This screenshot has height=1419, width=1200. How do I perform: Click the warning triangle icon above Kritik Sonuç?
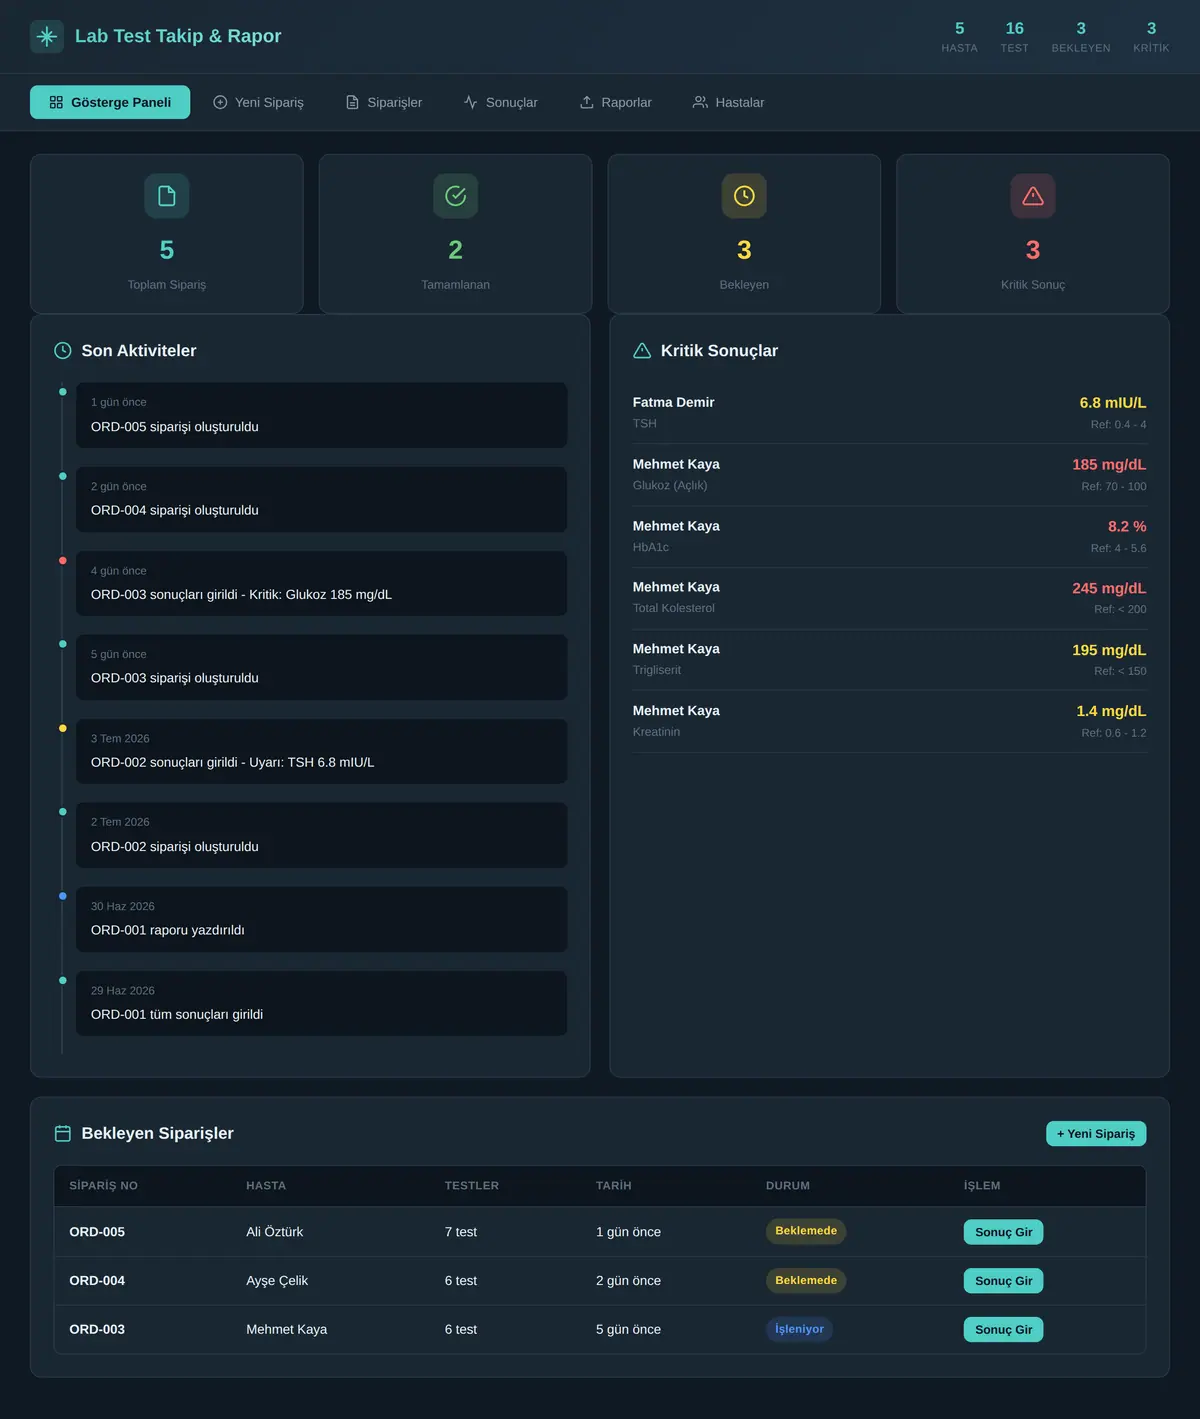1033,196
